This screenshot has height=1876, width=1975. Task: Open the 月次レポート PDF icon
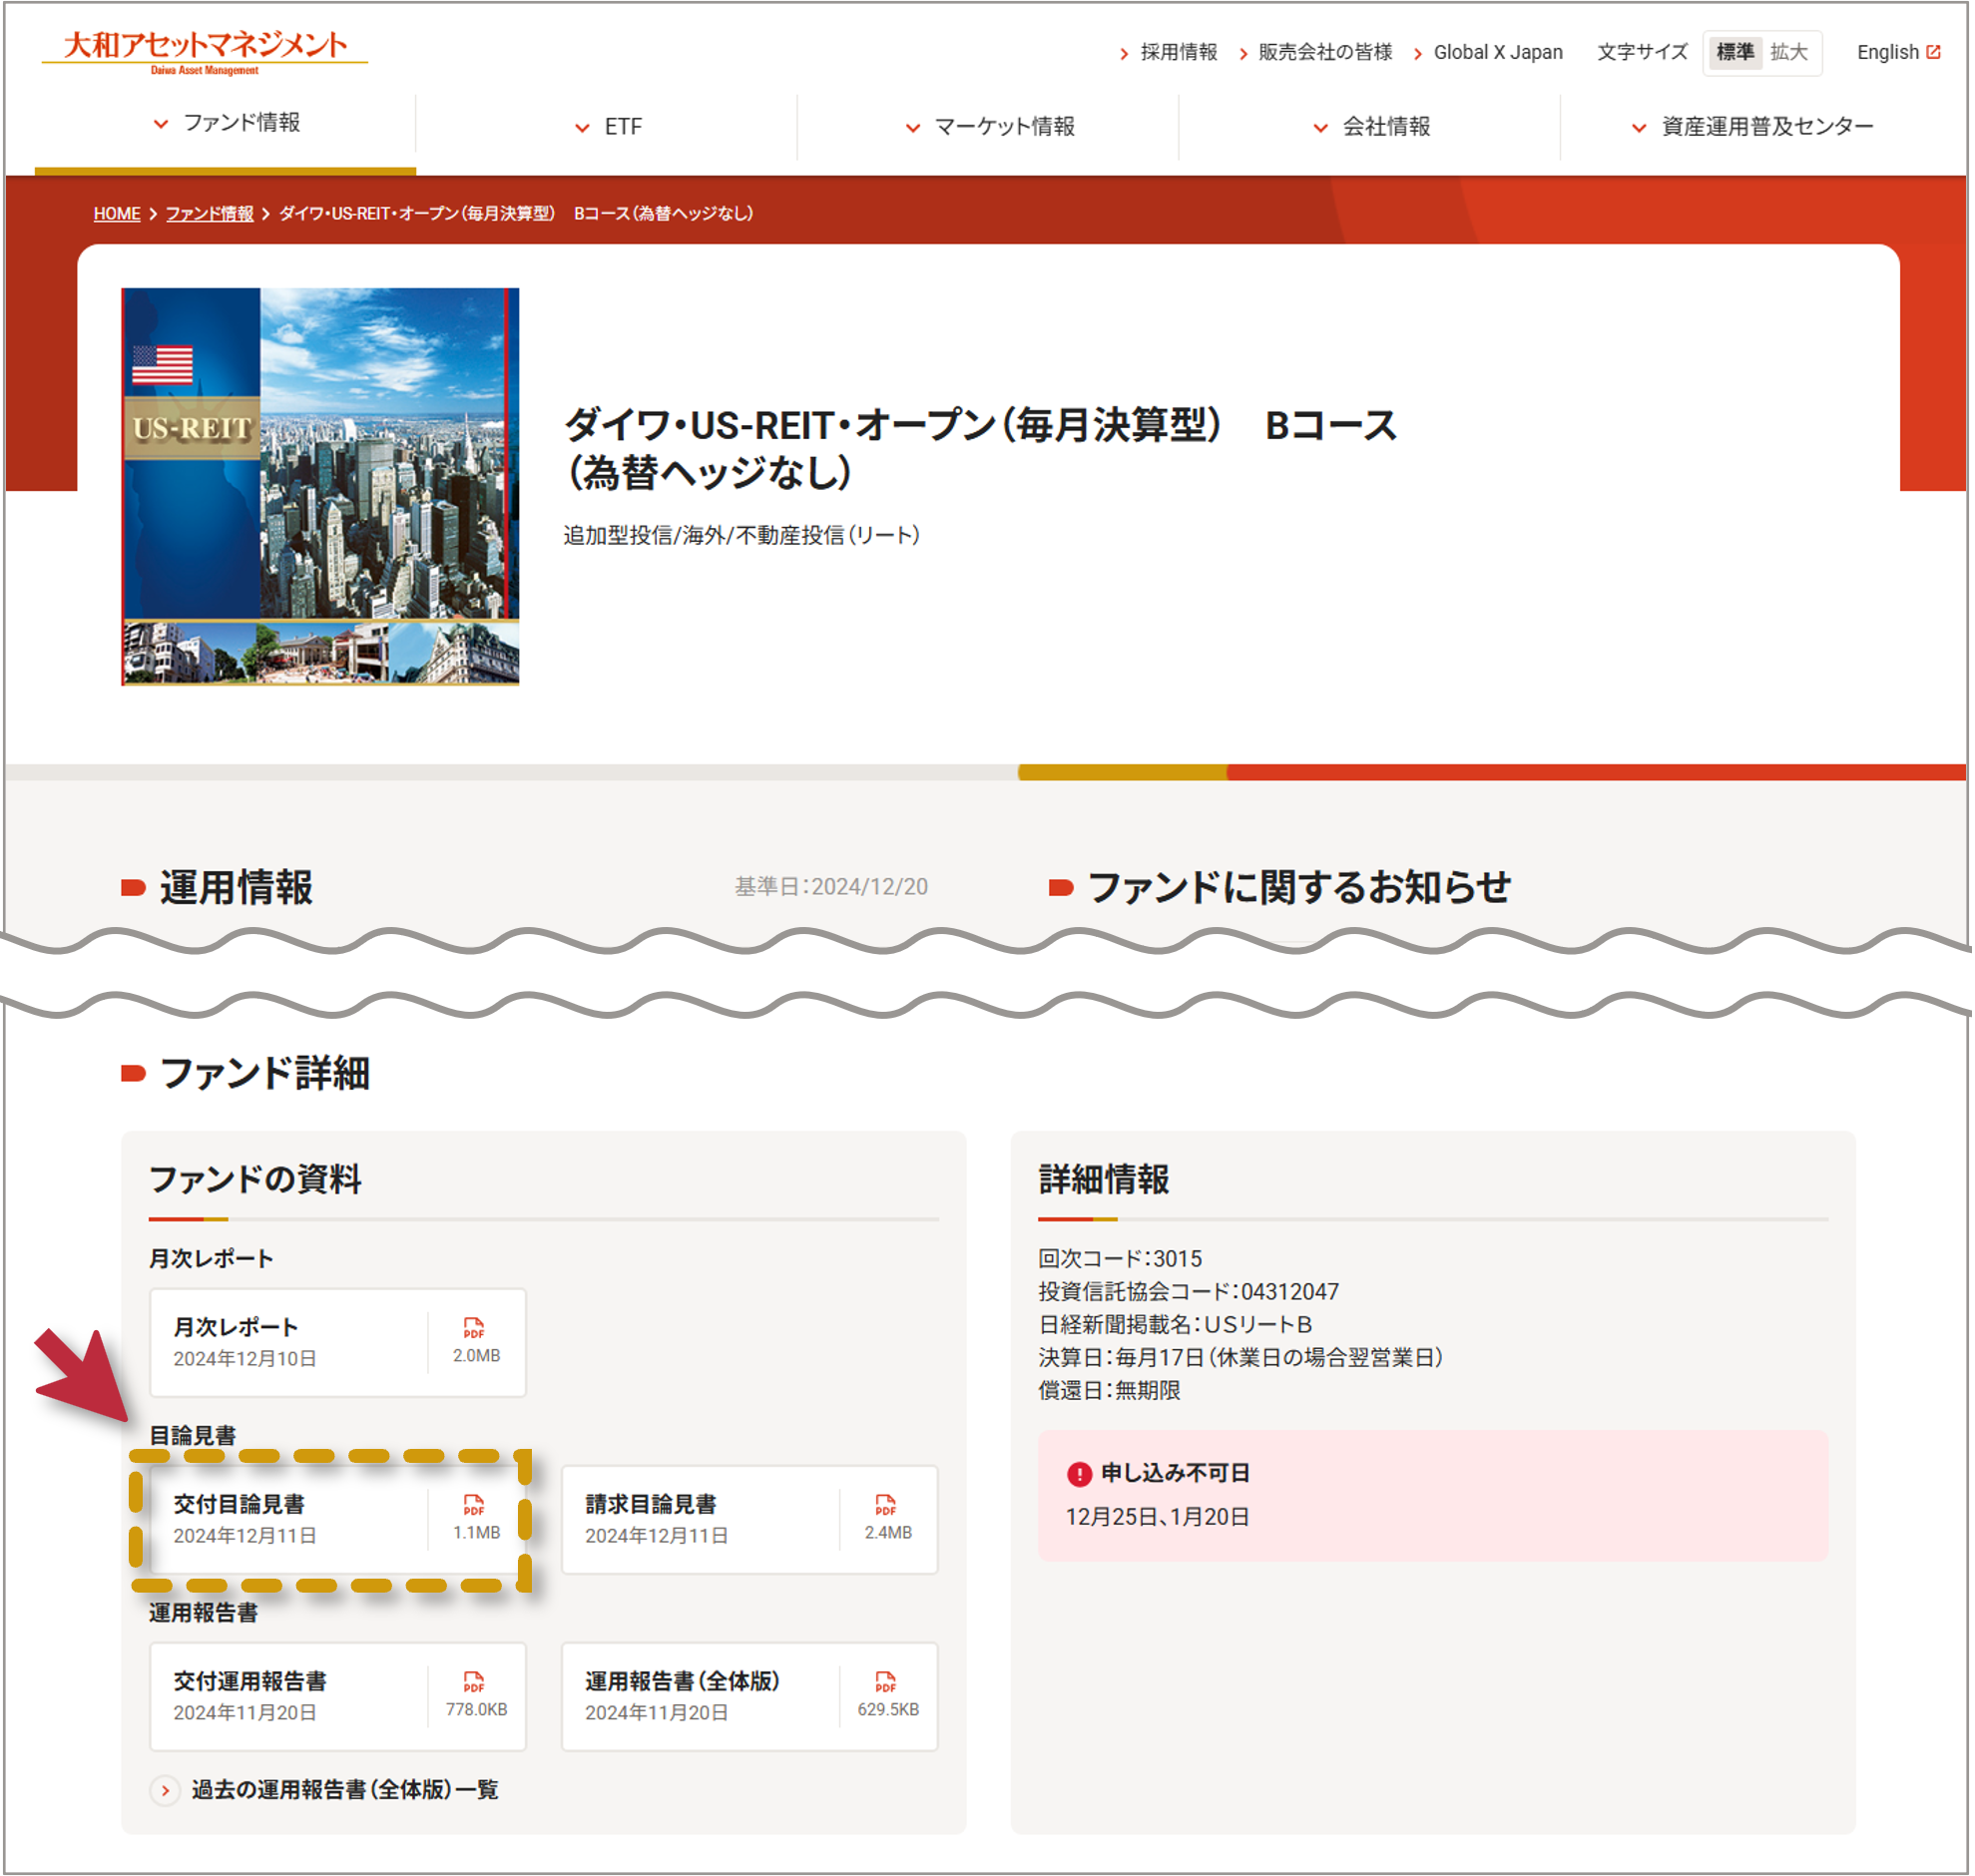pyautogui.click(x=475, y=1329)
